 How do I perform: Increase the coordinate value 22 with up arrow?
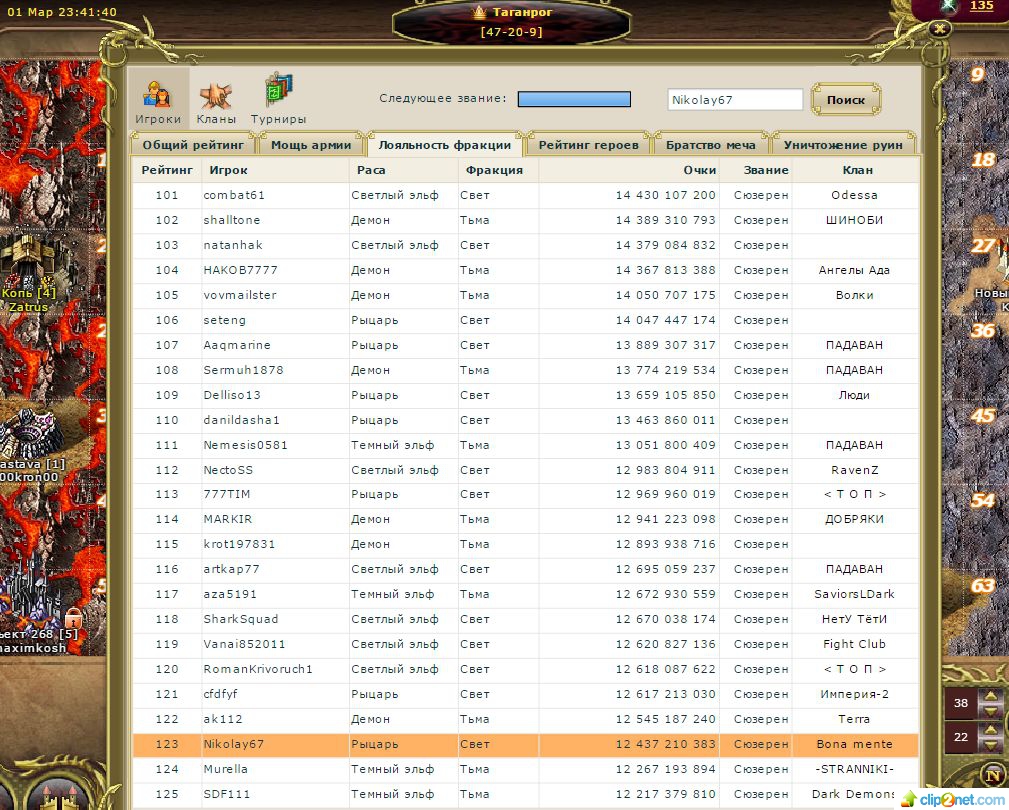tap(991, 730)
